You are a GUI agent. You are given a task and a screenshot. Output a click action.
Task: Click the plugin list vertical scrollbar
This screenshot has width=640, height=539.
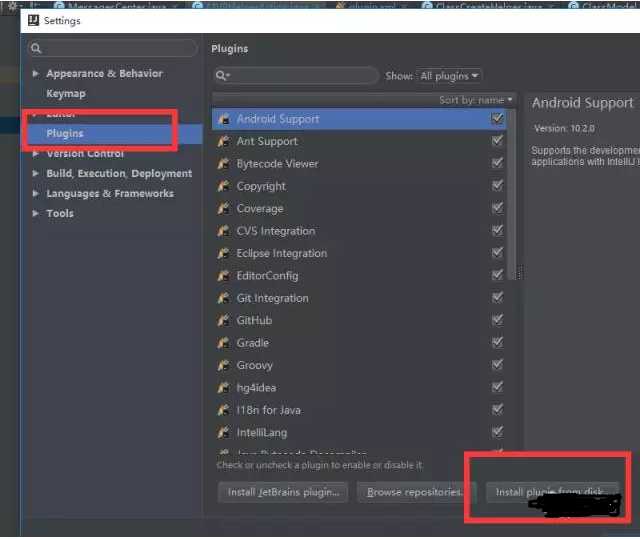tap(512, 194)
